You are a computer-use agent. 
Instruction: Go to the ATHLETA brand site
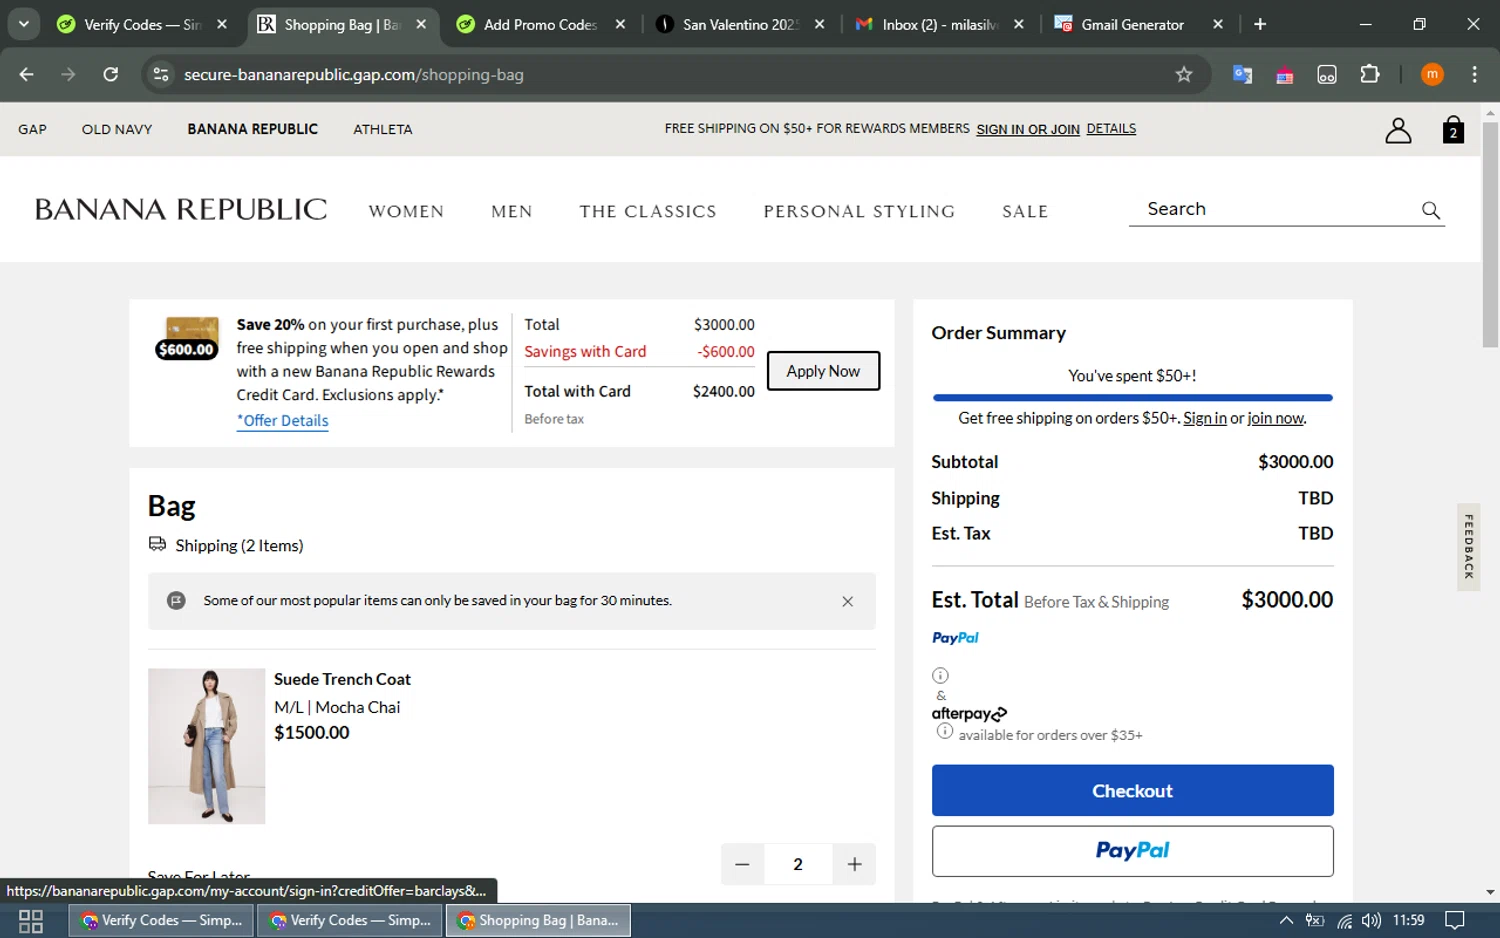pos(383,129)
